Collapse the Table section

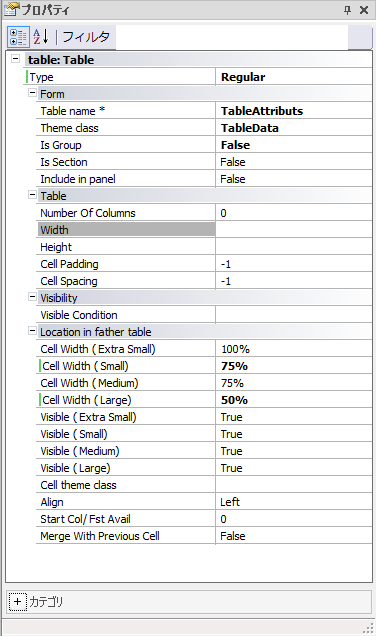32,195
